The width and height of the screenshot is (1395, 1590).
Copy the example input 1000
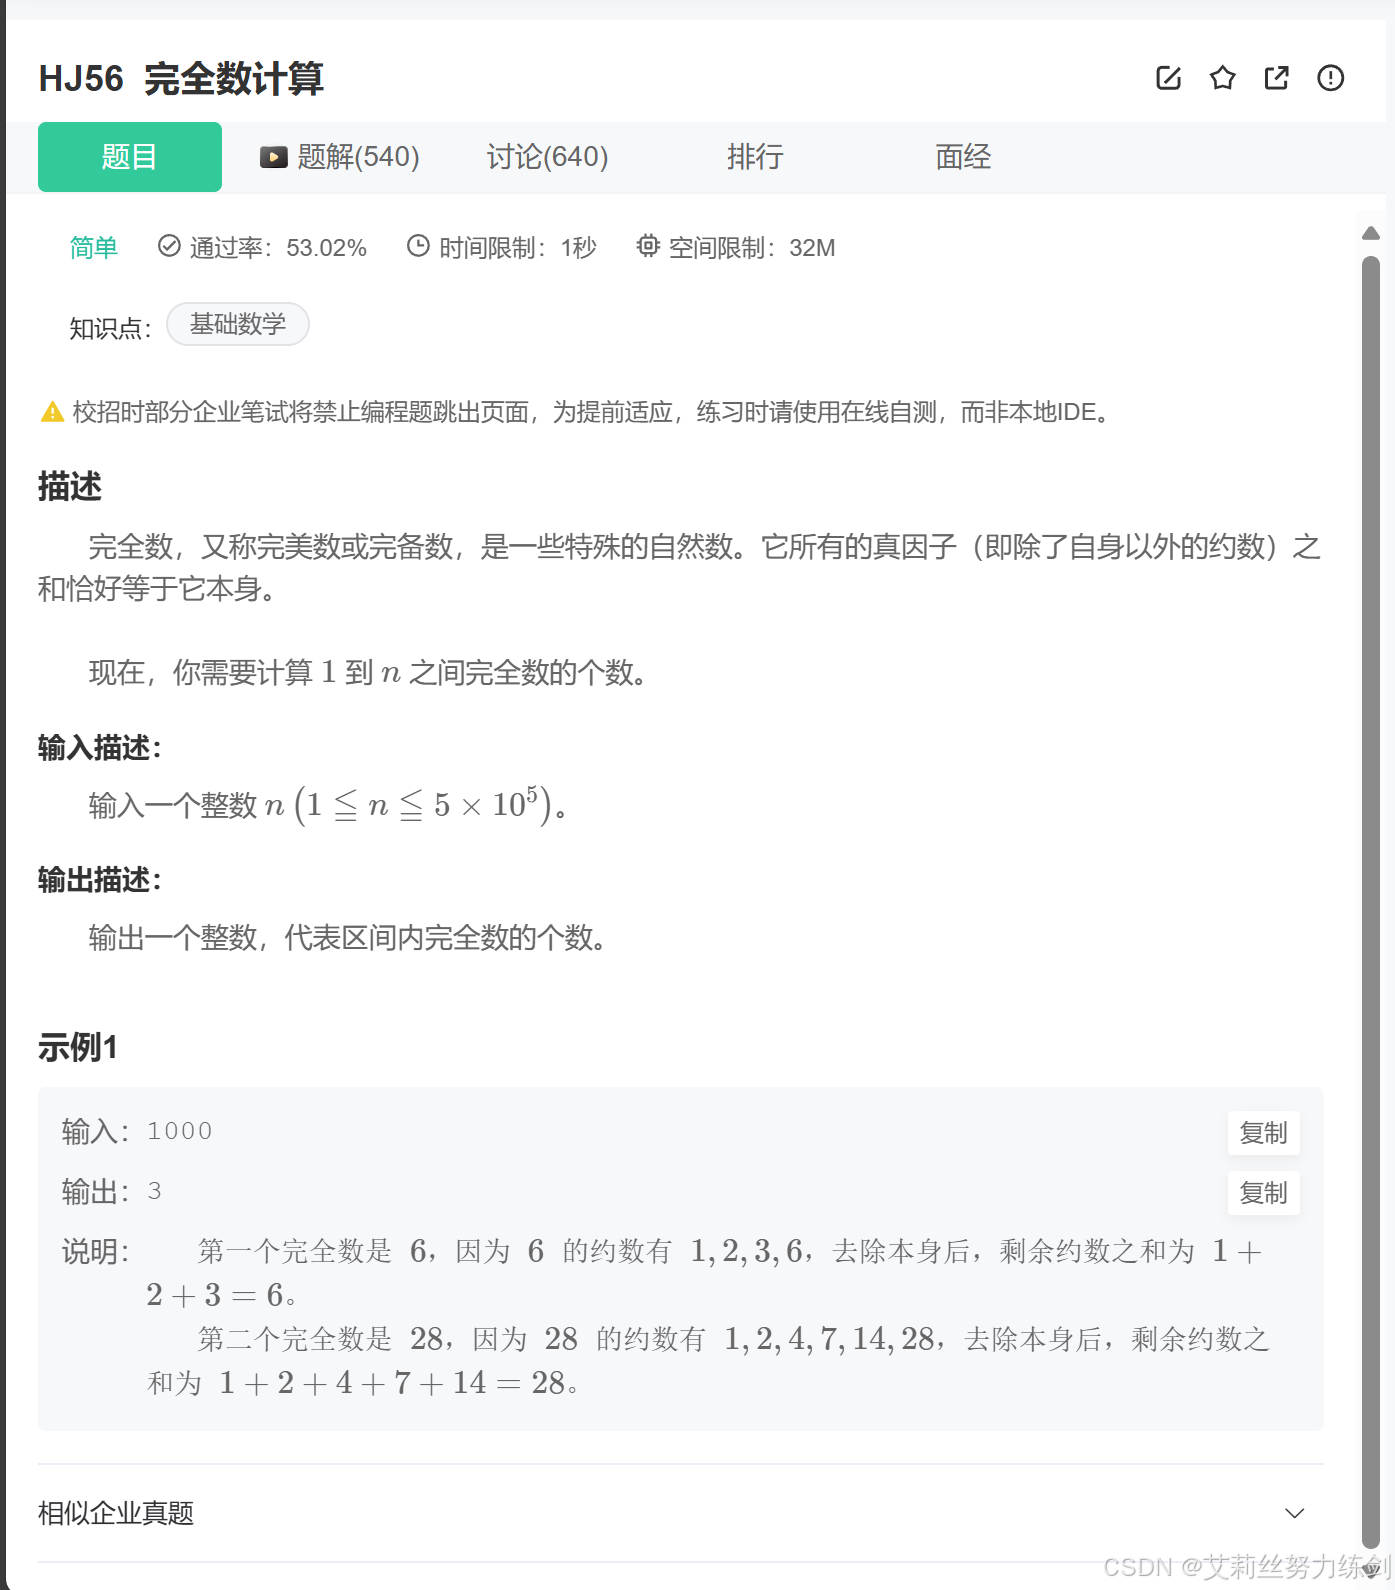1263,1133
